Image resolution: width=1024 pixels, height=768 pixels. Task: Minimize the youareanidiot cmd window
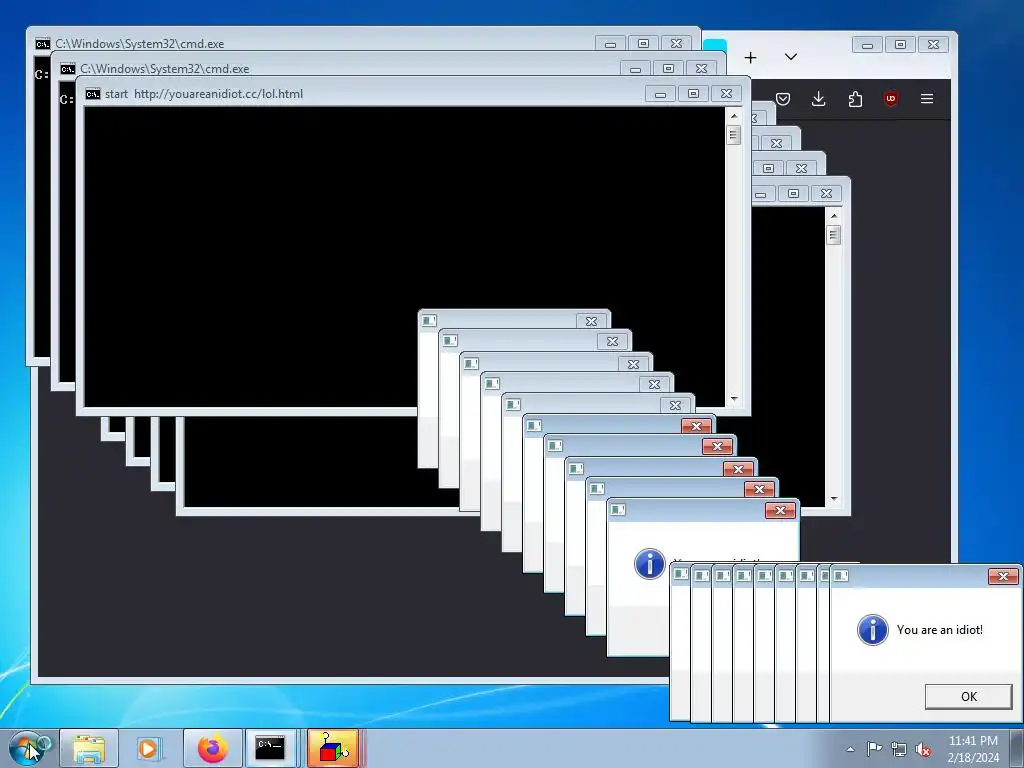pyautogui.click(x=660, y=94)
